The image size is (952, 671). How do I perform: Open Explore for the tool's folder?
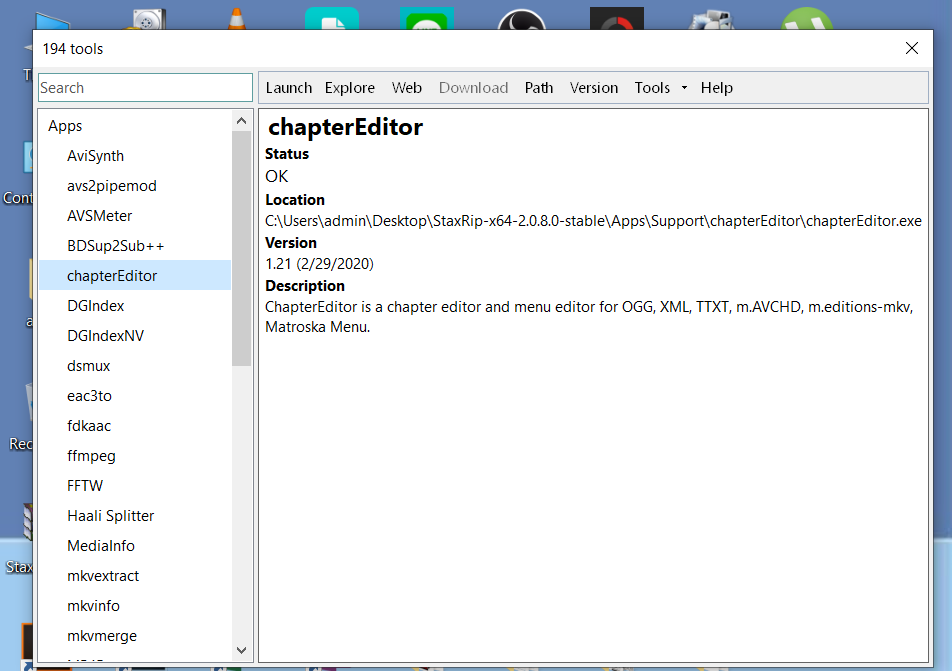(350, 87)
